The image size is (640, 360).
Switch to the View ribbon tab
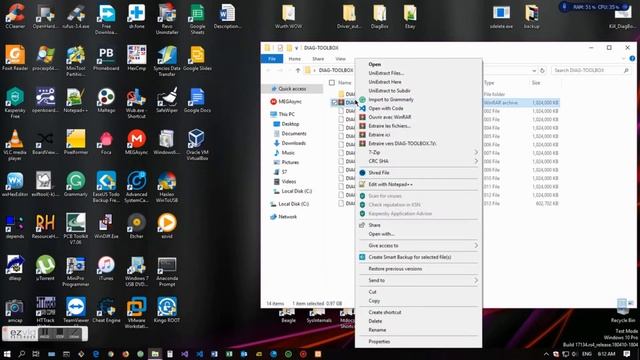coord(340,59)
